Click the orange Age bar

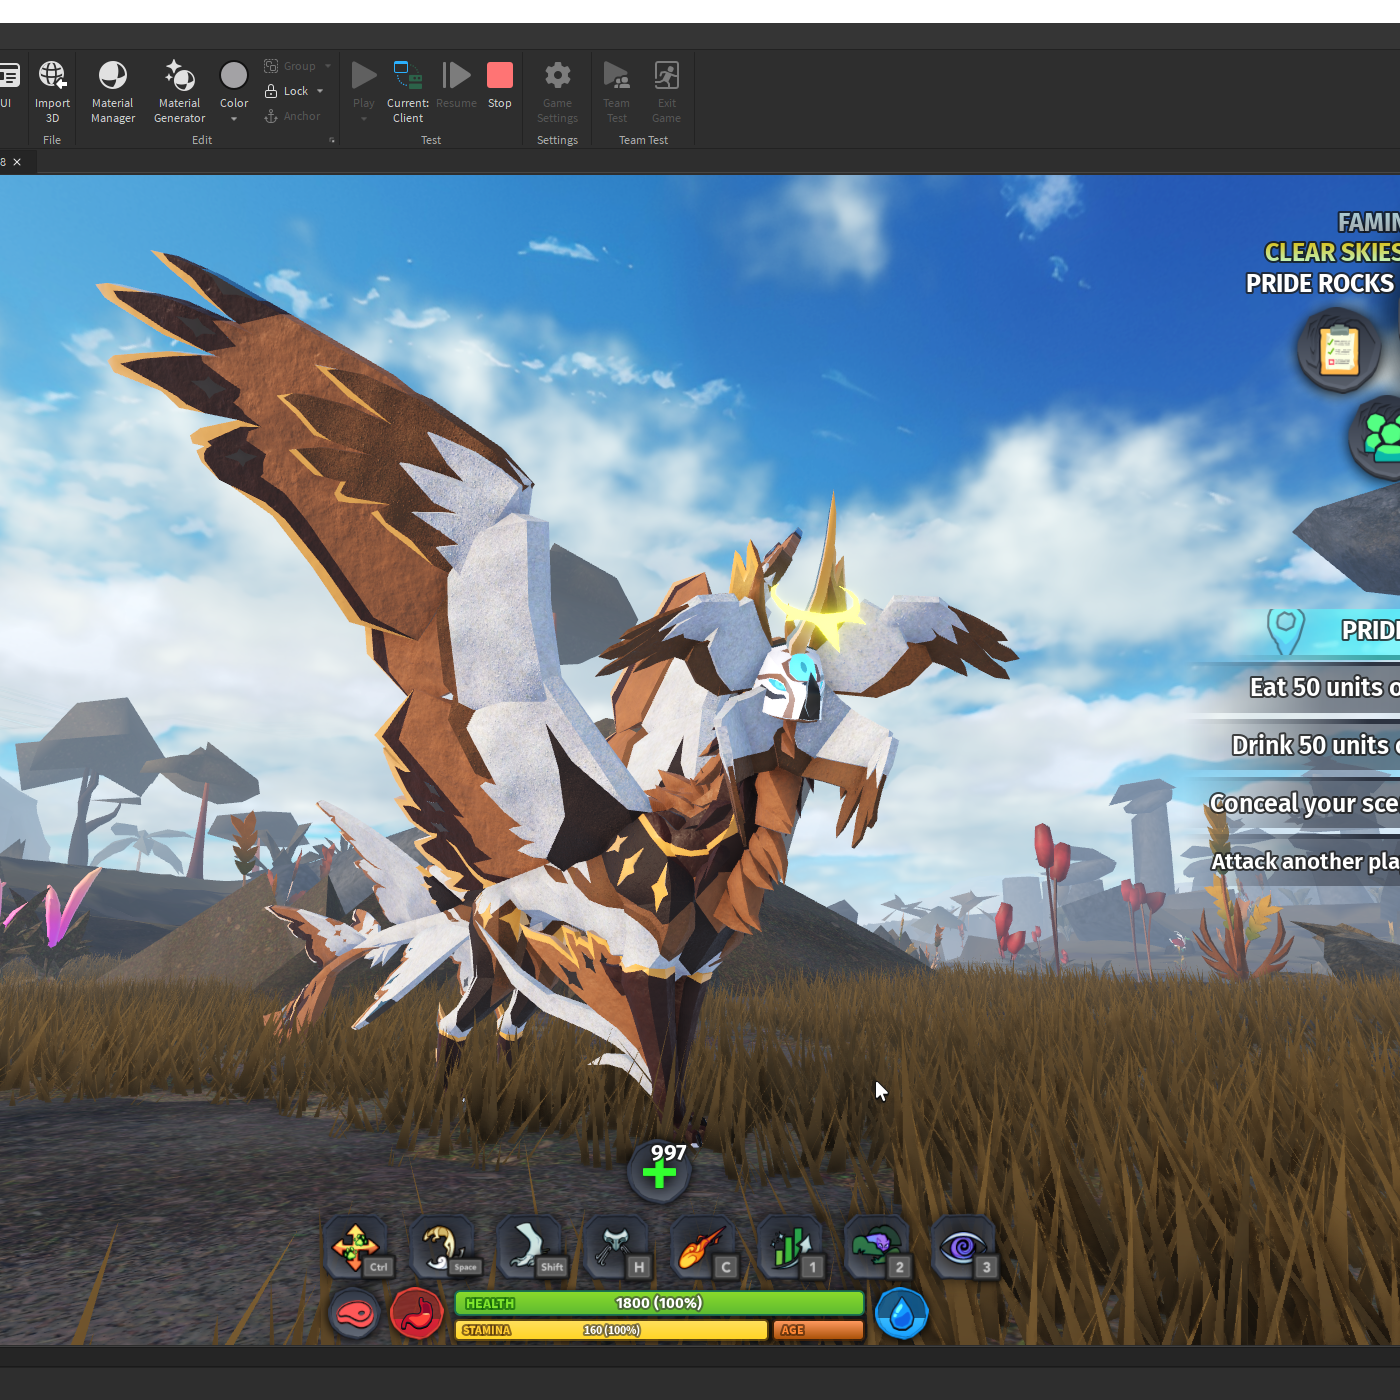[818, 1330]
